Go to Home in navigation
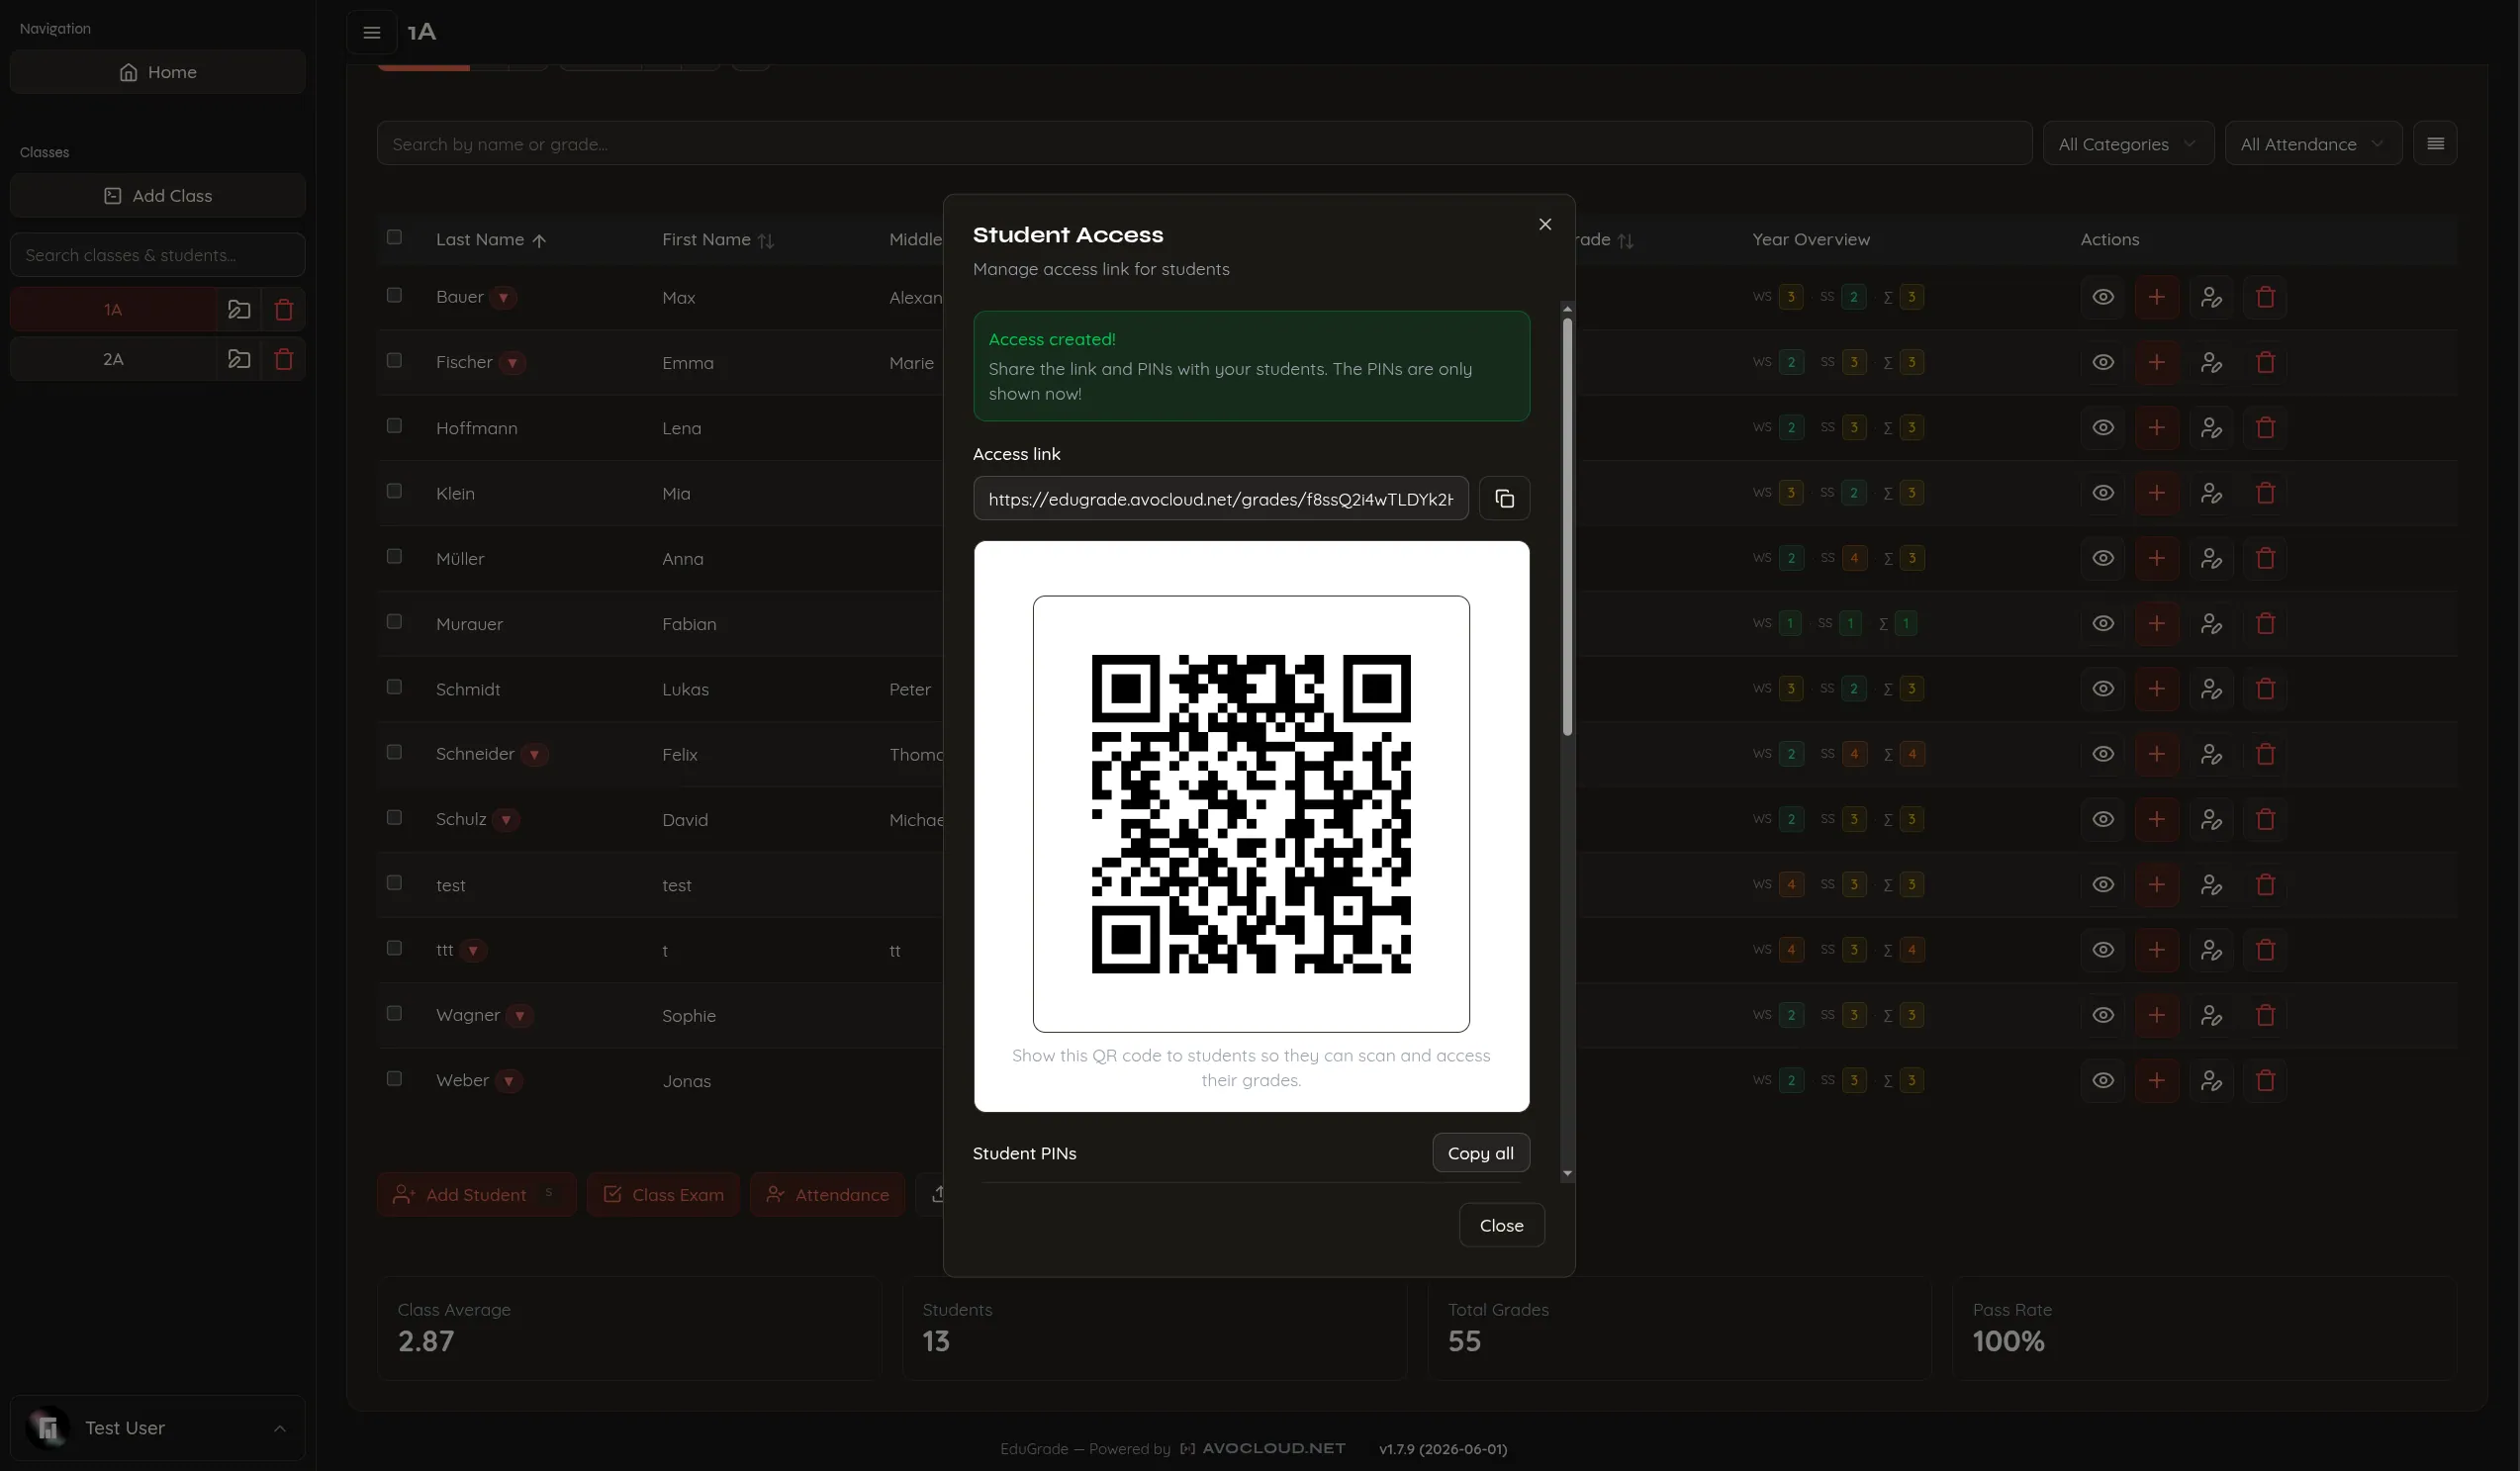The width and height of the screenshot is (2520, 1471). tap(157, 72)
